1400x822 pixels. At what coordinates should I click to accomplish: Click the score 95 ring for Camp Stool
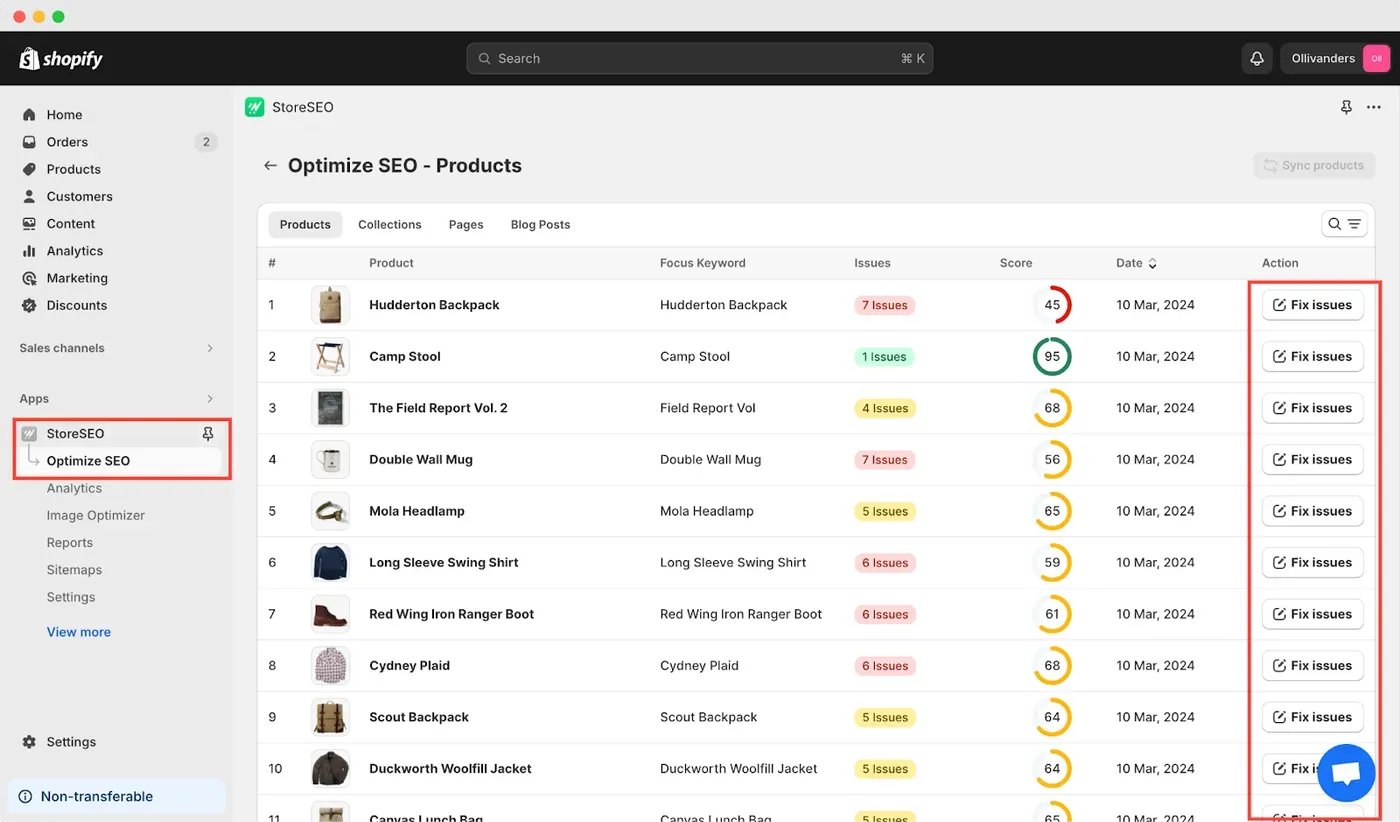pyautogui.click(x=1052, y=356)
